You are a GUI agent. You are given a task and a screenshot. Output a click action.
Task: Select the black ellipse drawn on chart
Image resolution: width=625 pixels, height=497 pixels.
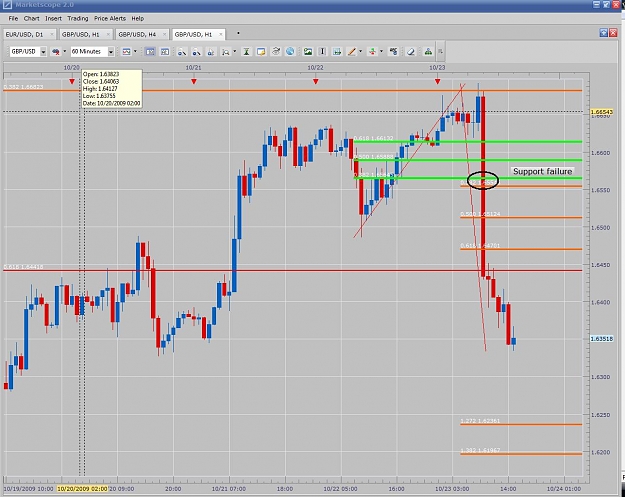click(483, 180)
